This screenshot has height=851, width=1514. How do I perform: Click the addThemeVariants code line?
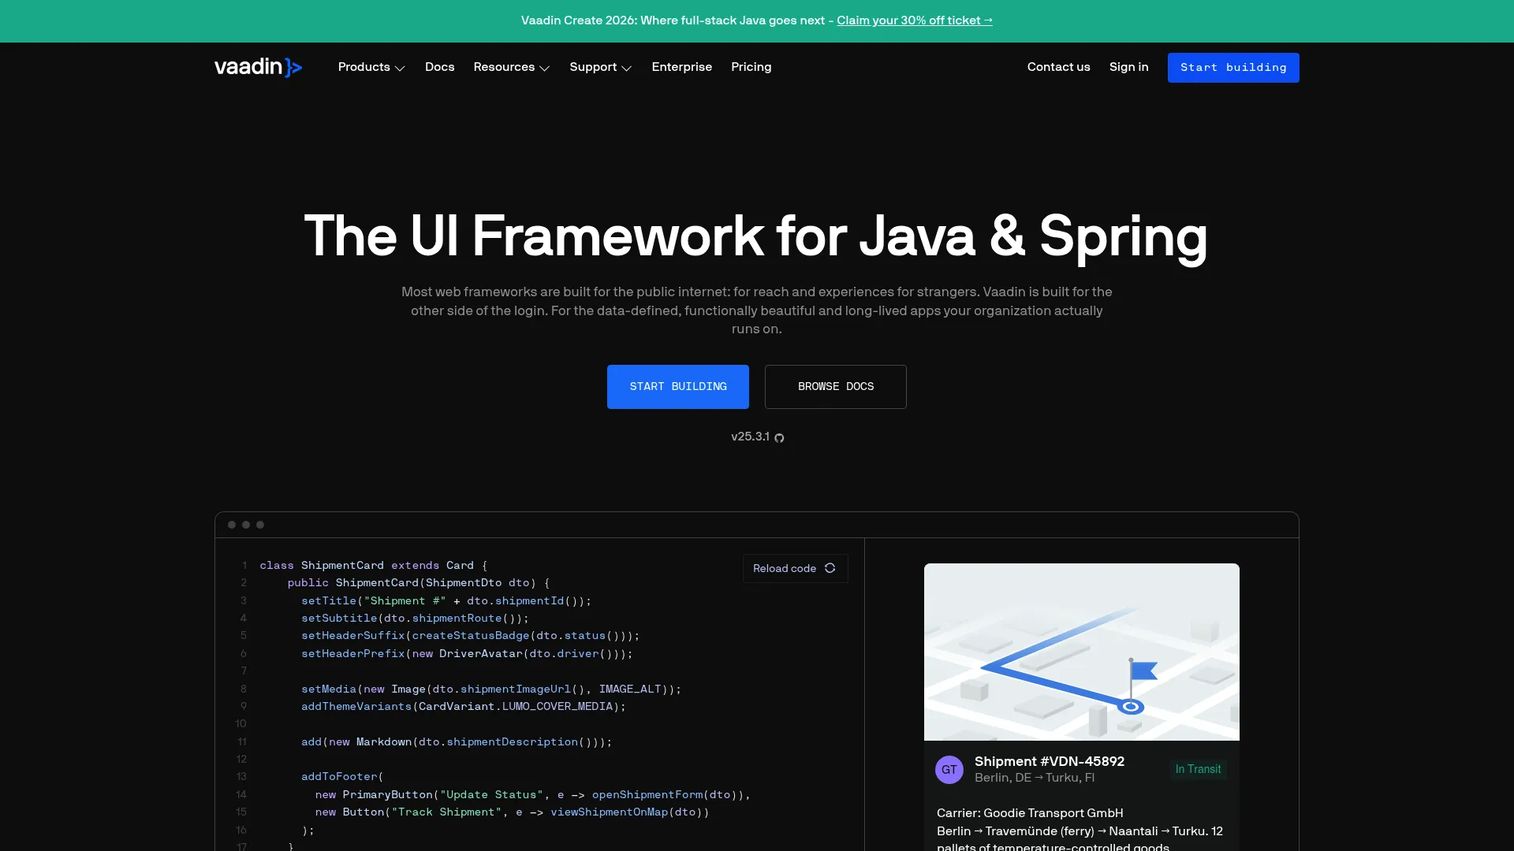point(463,707)
